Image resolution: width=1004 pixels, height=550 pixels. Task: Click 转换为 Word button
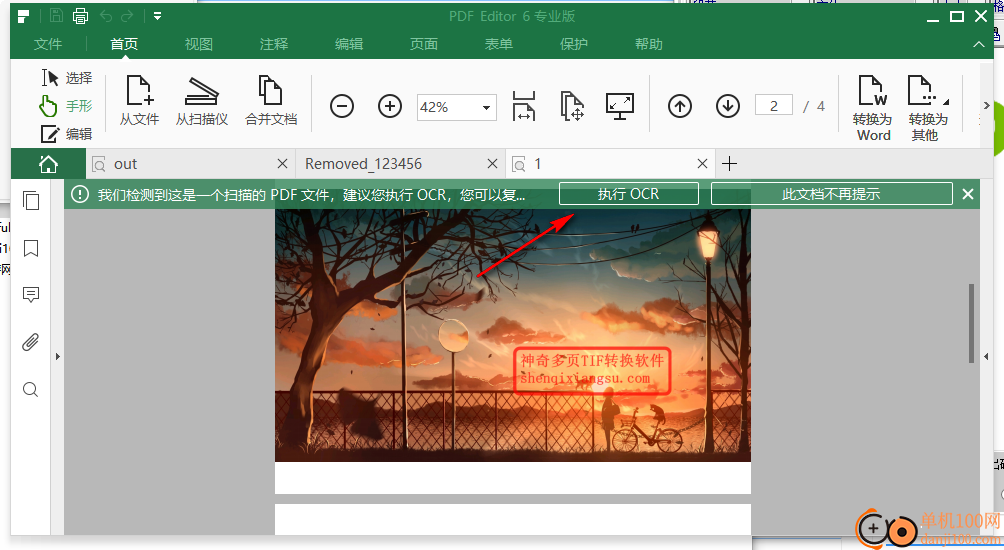[873, 108]
